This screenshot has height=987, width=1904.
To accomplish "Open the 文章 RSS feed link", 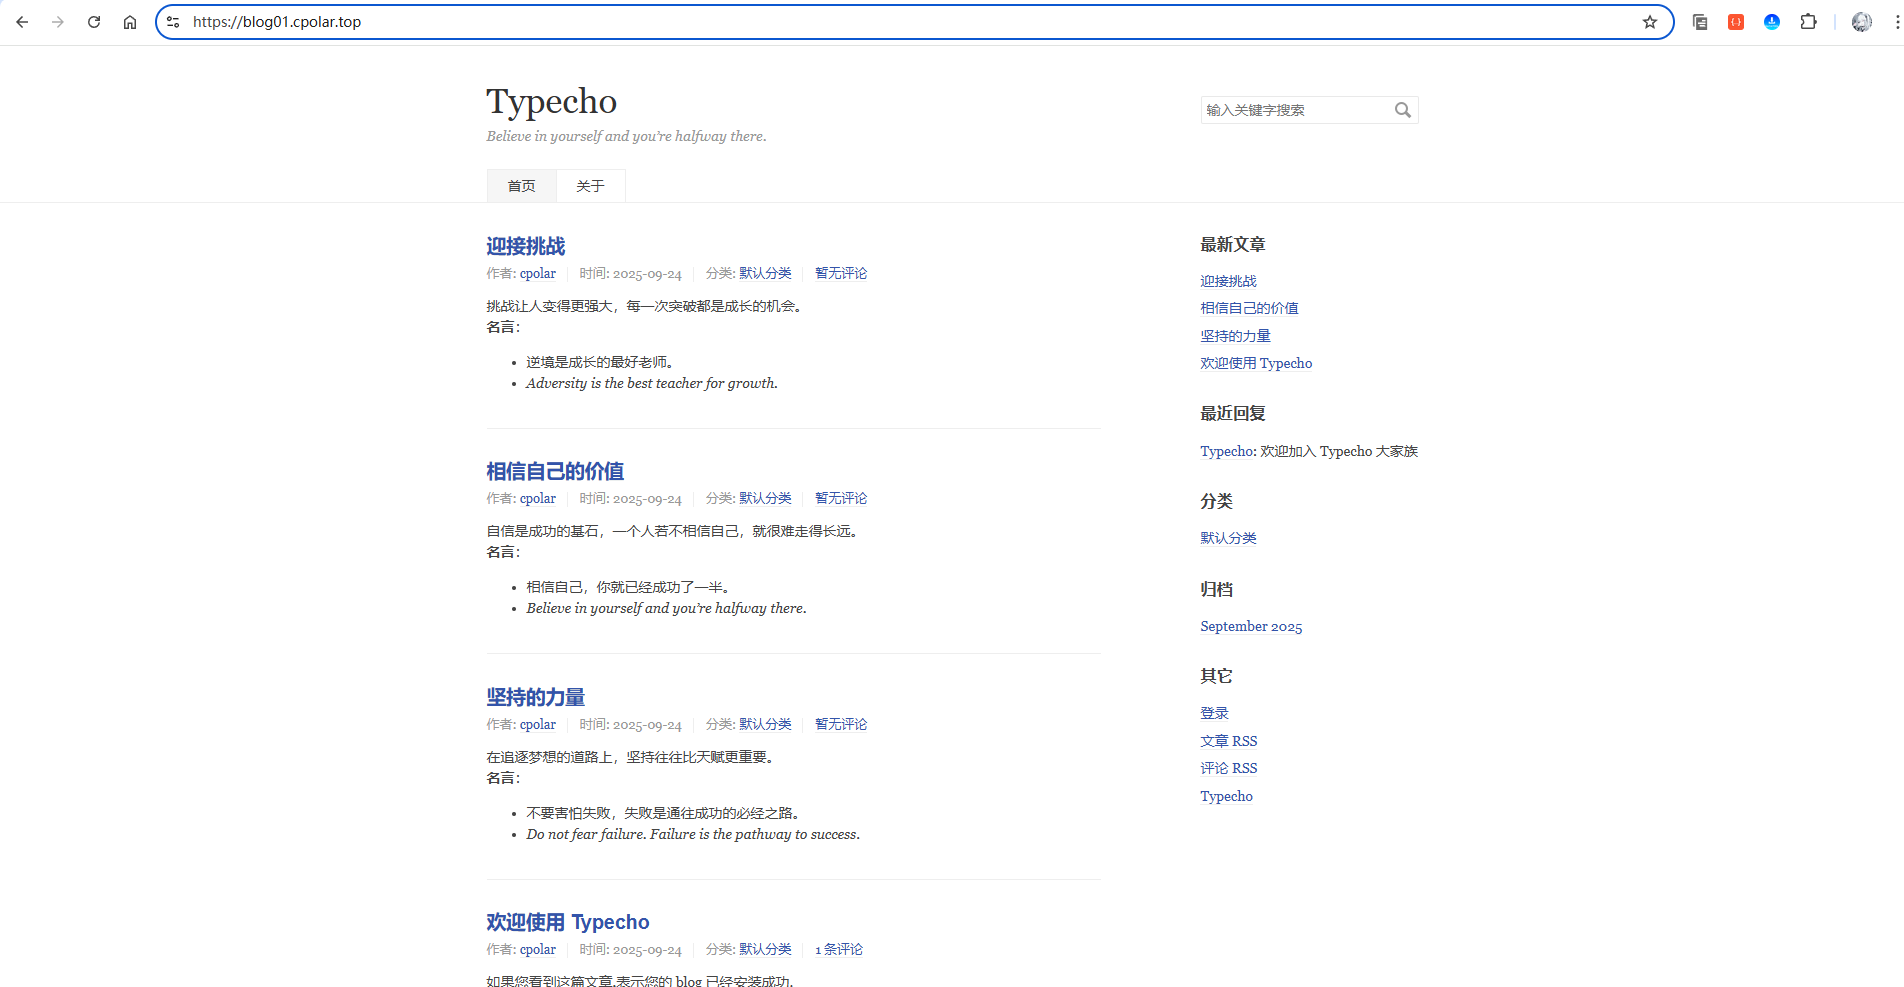I will pyautogui.click(x=1228, y=741).
